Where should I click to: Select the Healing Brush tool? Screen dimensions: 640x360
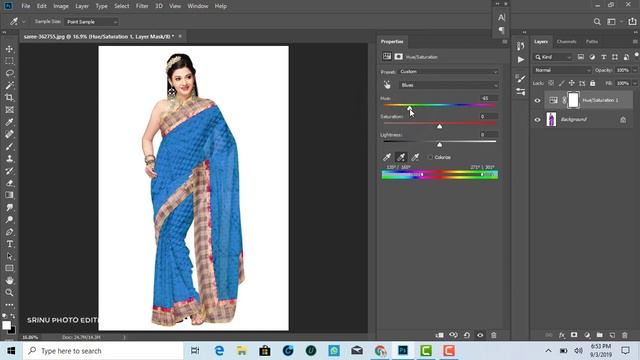(9, 134)
